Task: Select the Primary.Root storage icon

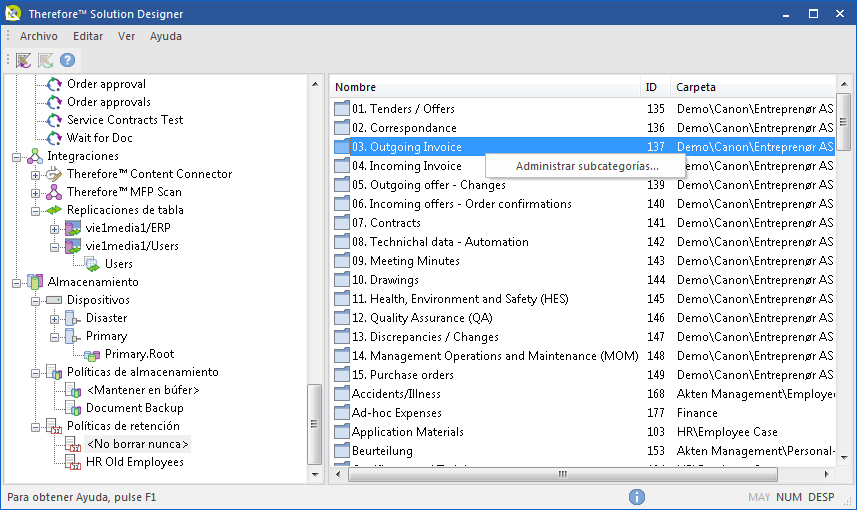Action: (92, 355)
